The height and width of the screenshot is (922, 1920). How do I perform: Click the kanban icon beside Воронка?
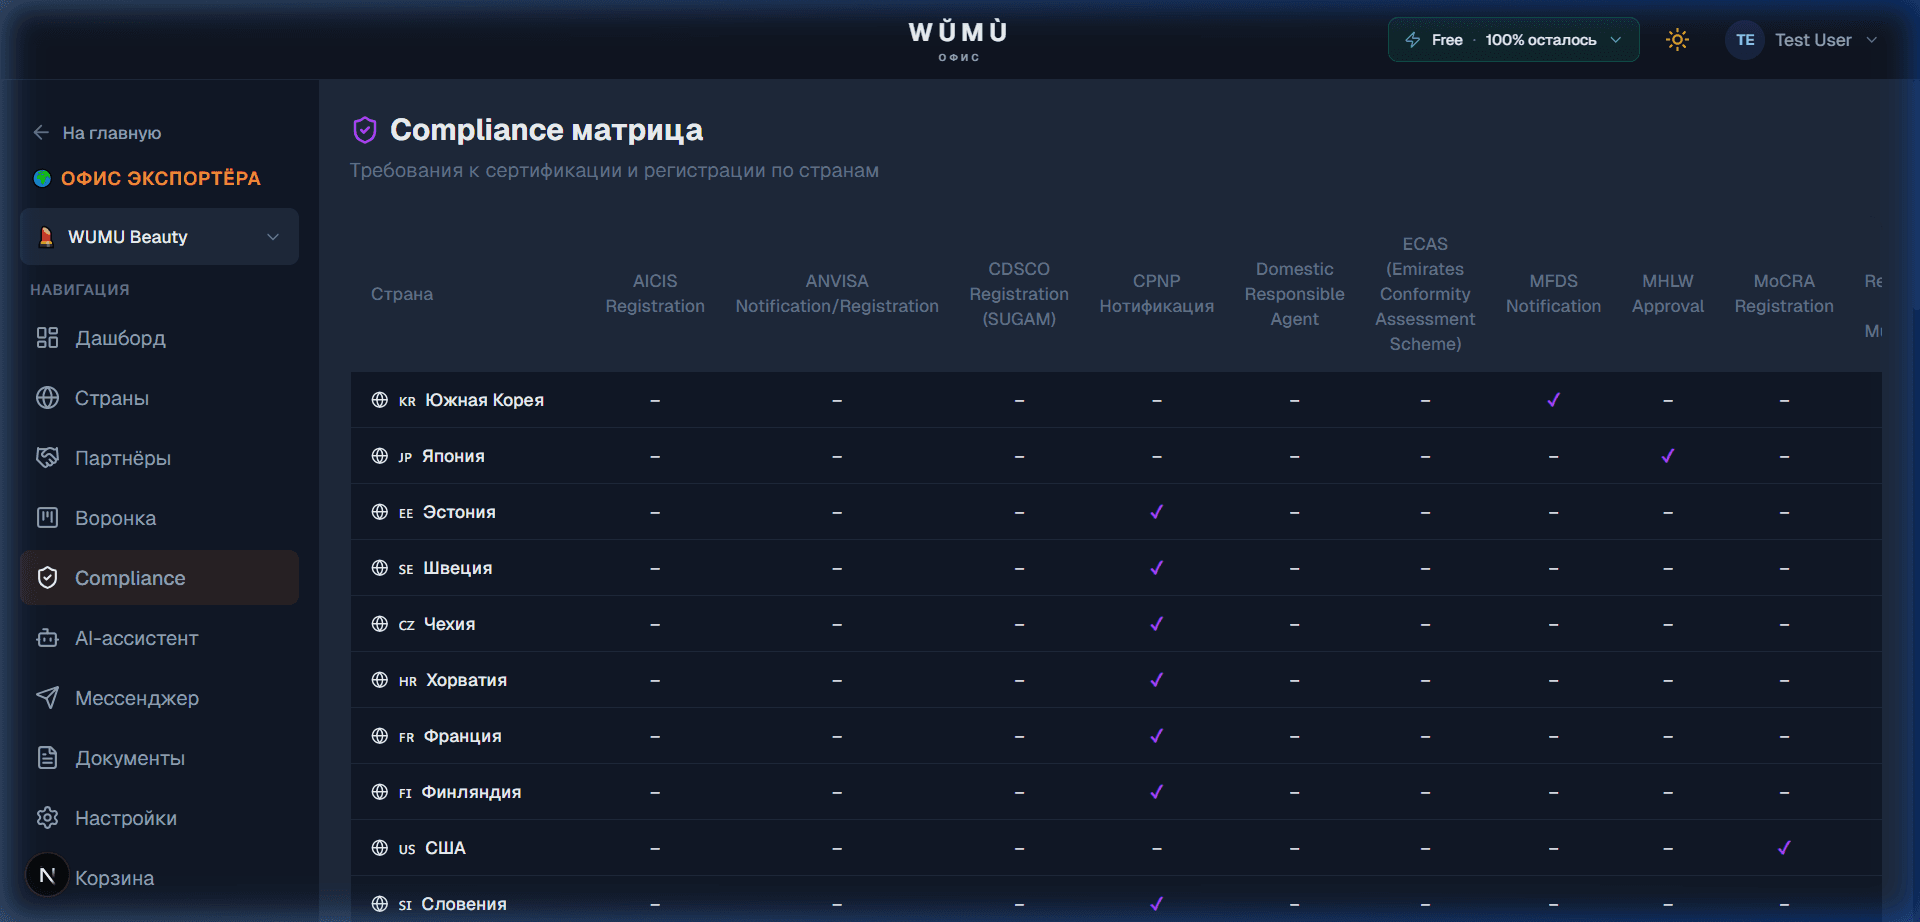click(47, 518)
